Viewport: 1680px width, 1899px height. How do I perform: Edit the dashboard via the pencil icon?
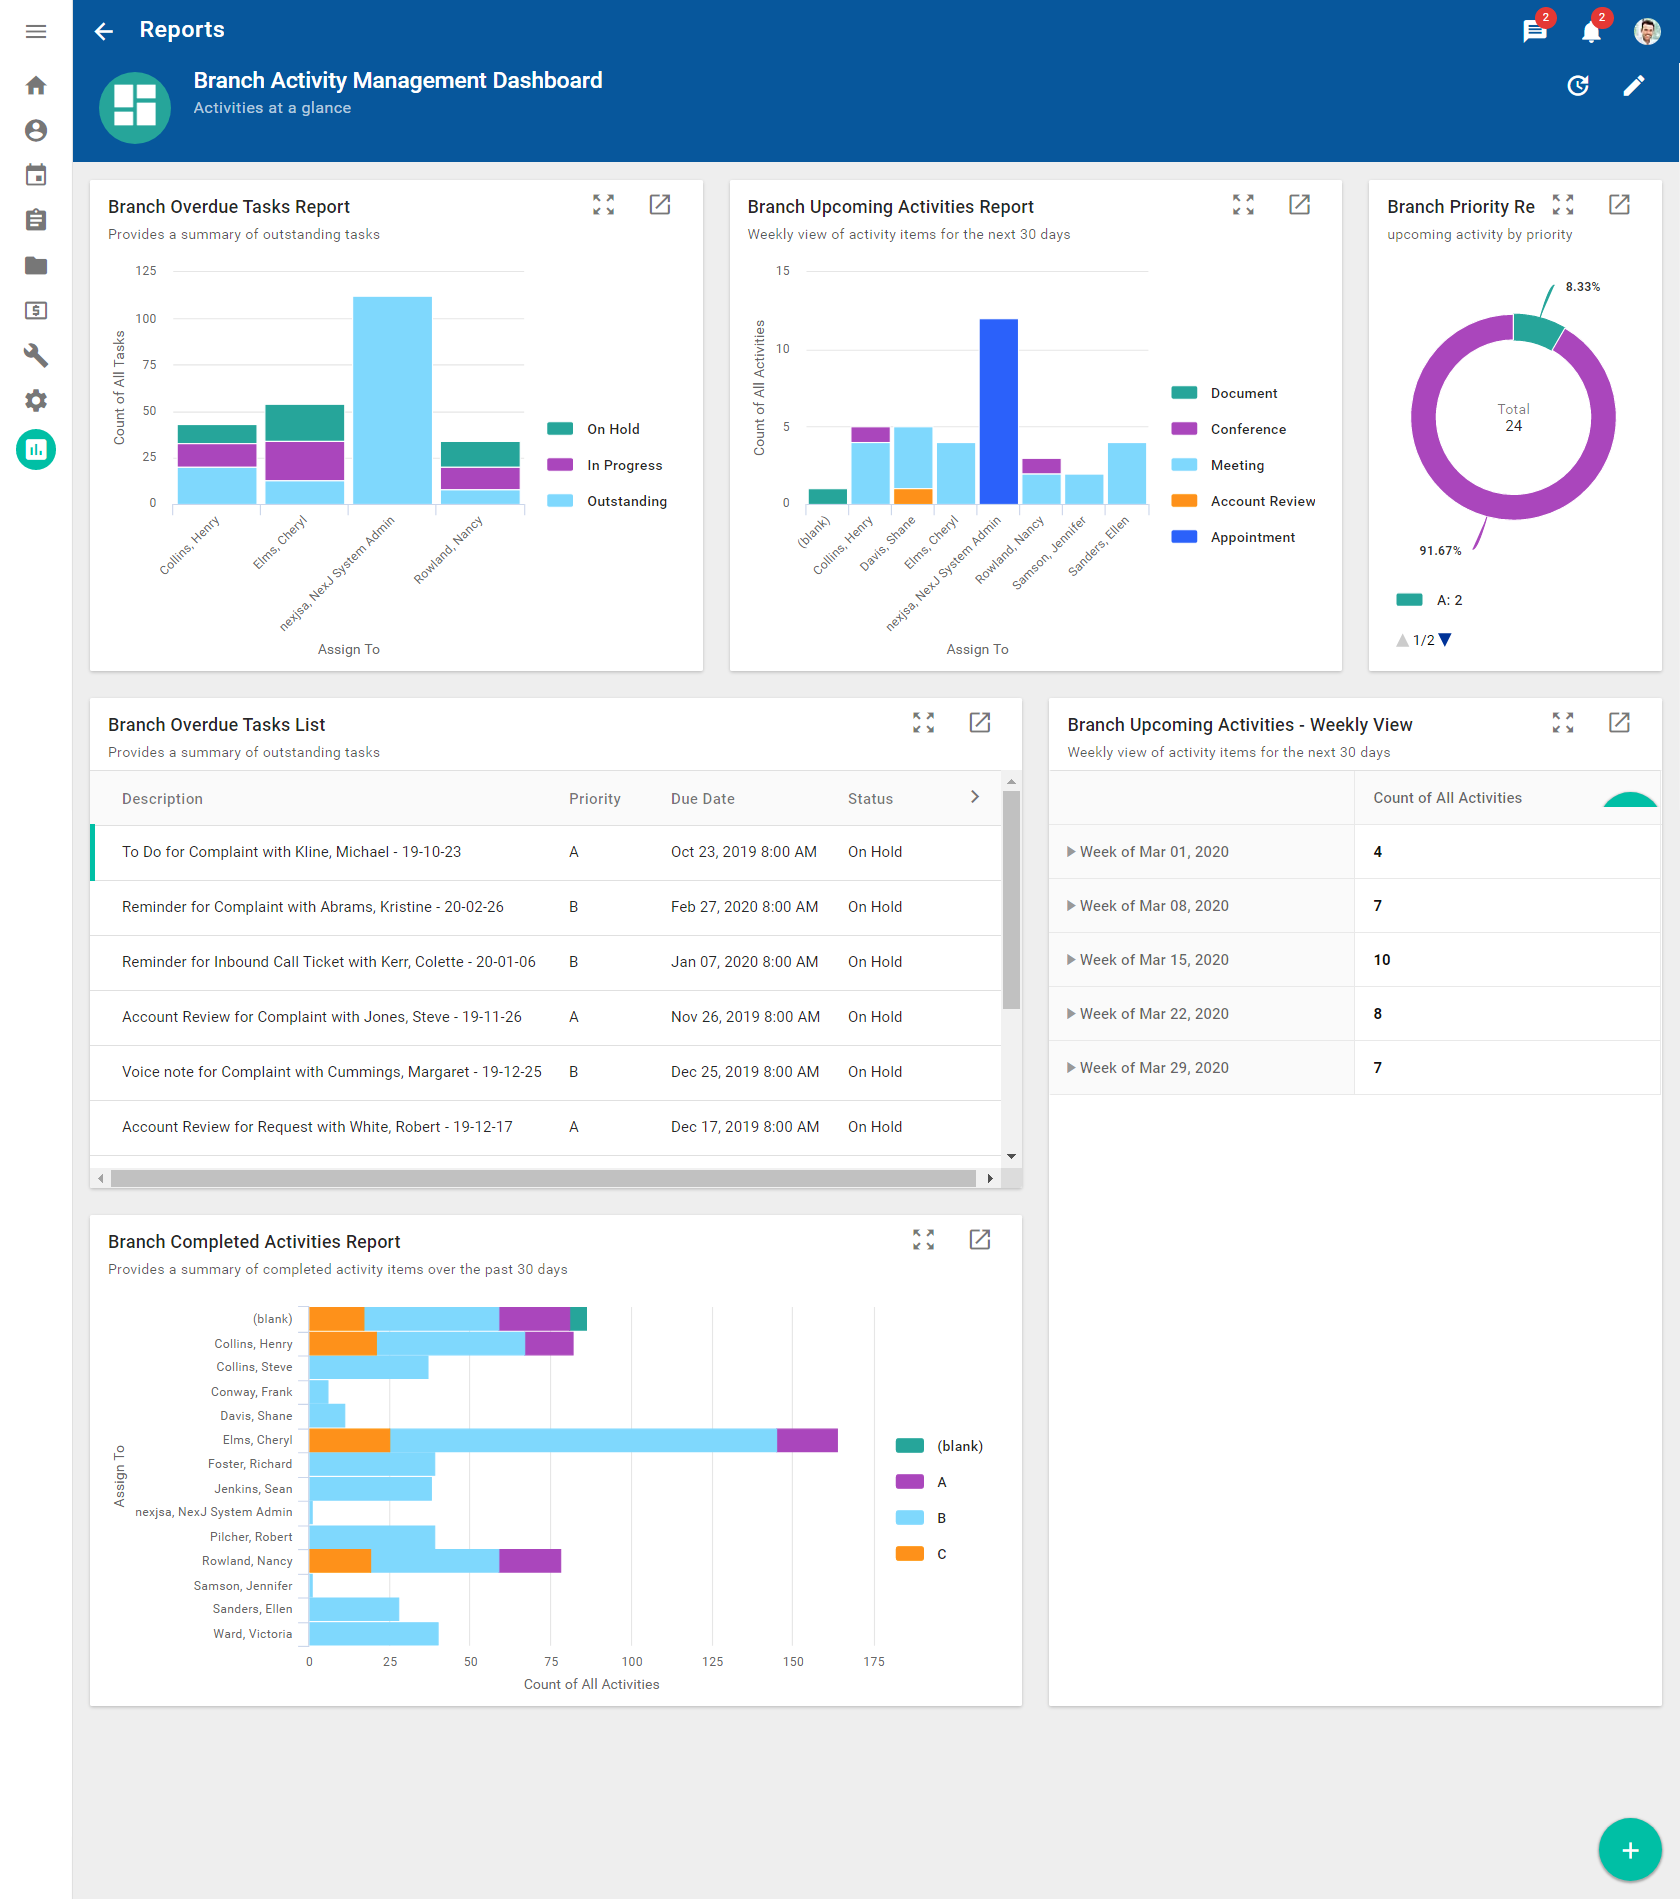(1634, 85)
